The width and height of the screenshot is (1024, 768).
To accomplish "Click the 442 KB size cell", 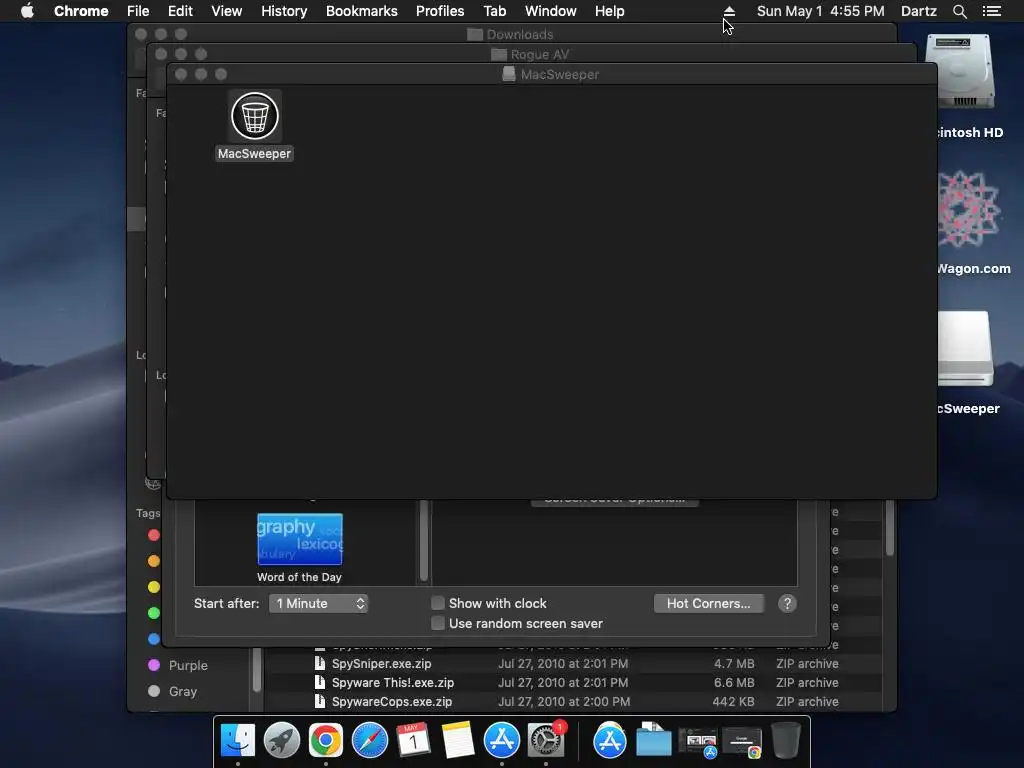I will tap(733, 701).
